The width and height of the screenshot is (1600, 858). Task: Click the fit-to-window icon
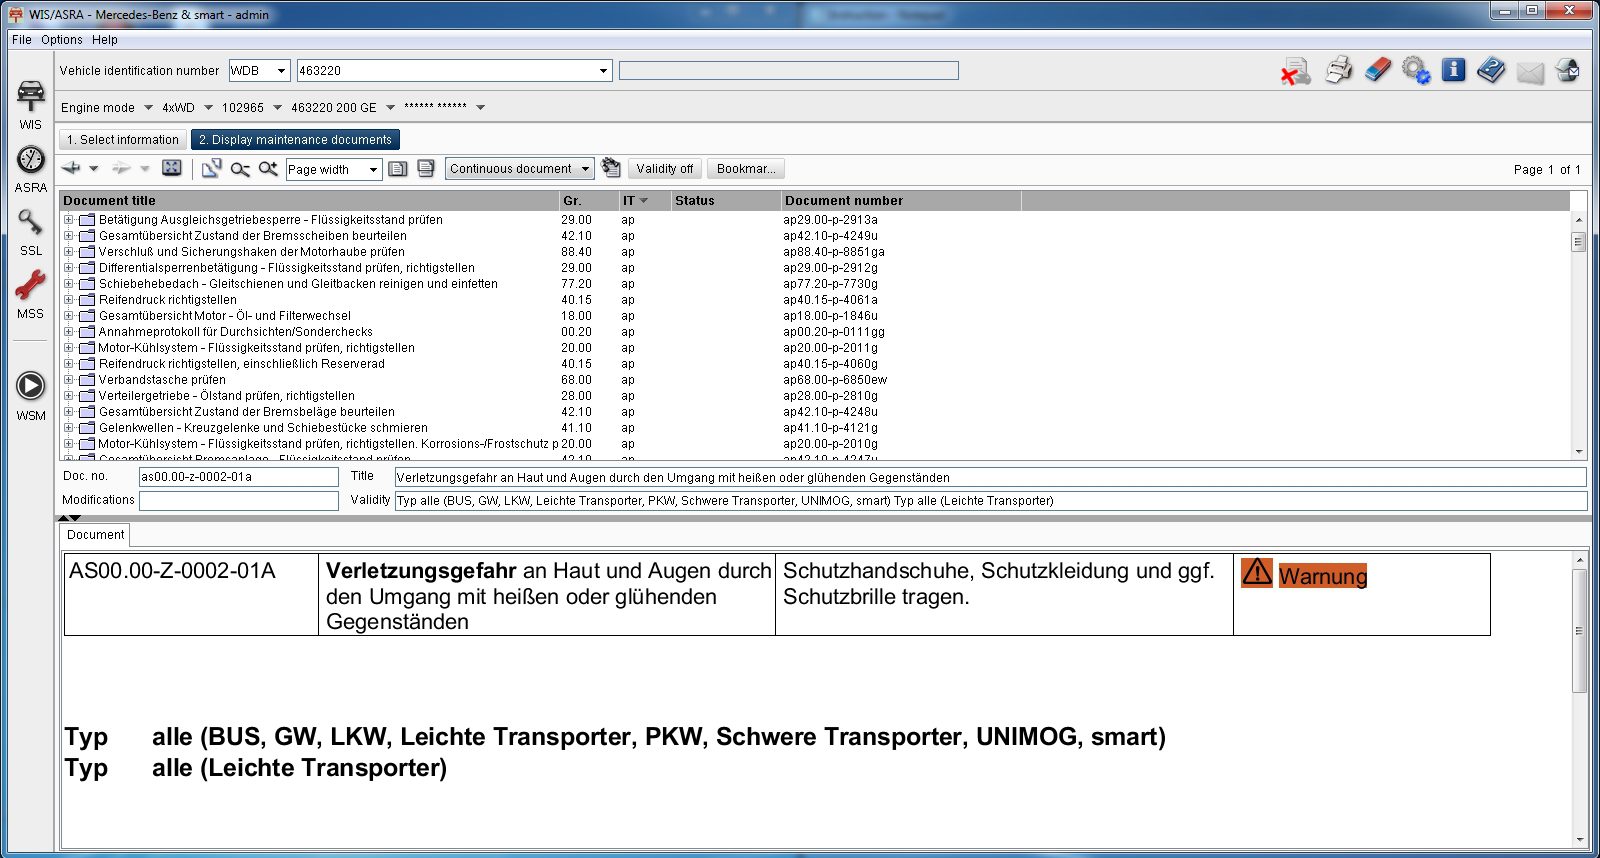click(x=172, y=168)
